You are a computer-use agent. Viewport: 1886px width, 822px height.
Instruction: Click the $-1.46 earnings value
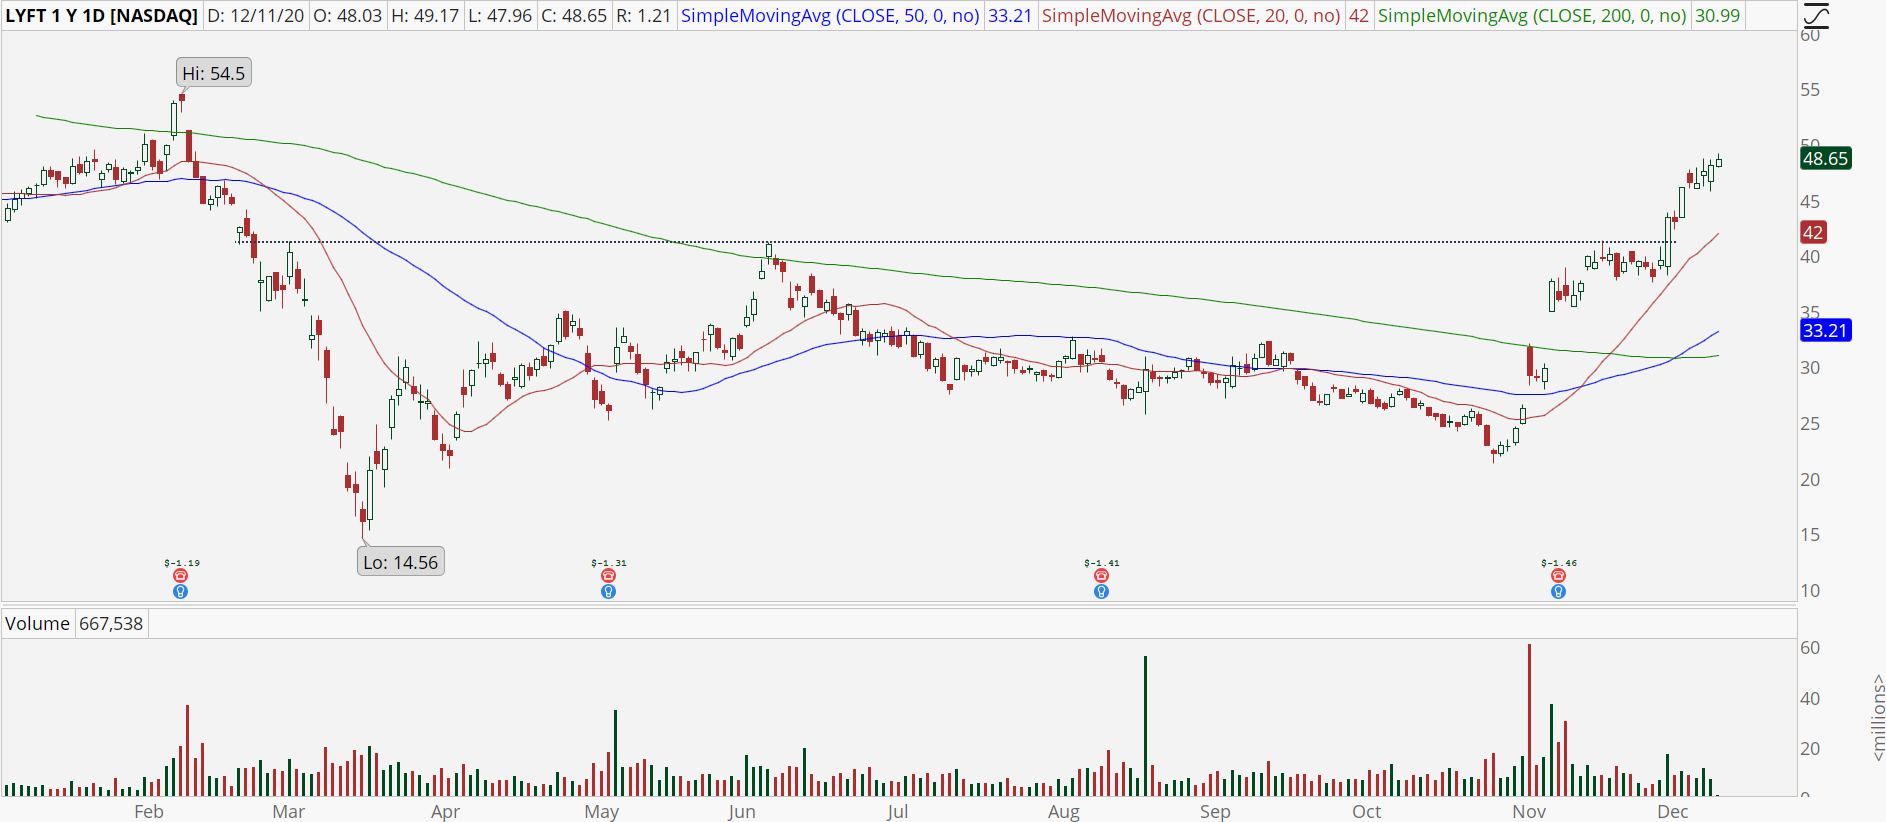[x=1559, y=563]
